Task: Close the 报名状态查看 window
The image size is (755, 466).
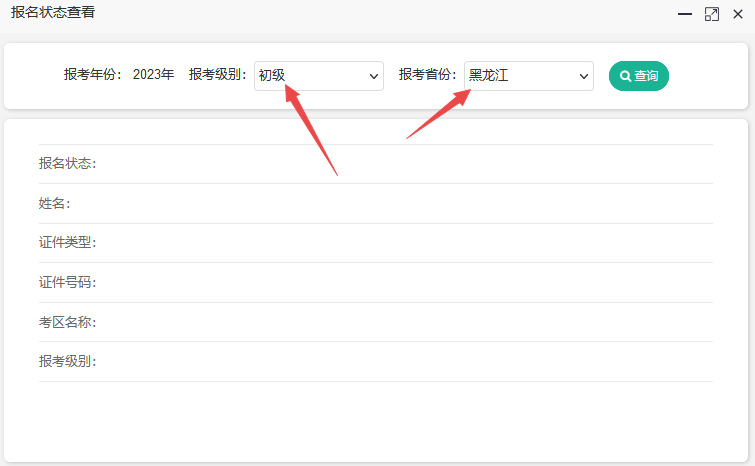Action: 738,14
